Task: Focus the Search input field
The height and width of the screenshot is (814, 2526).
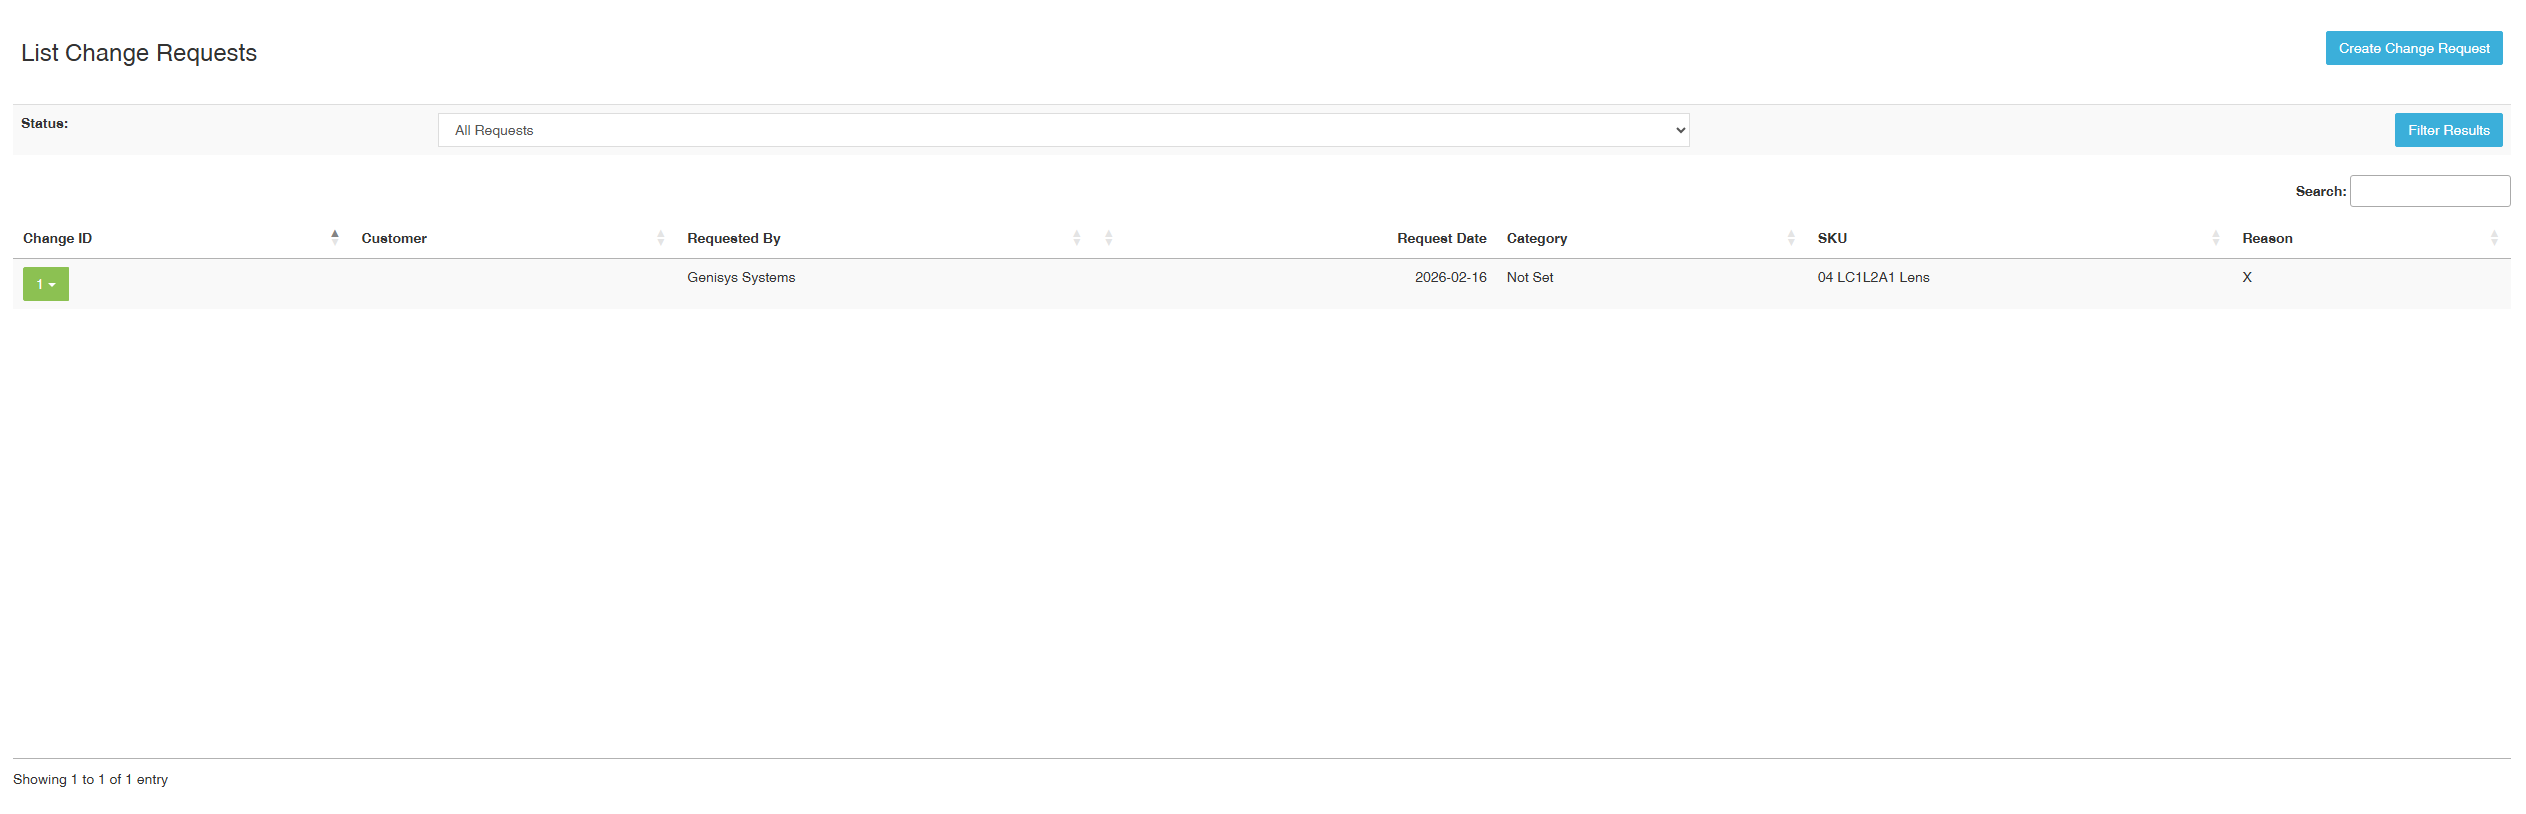Action: pos(2429,191)
